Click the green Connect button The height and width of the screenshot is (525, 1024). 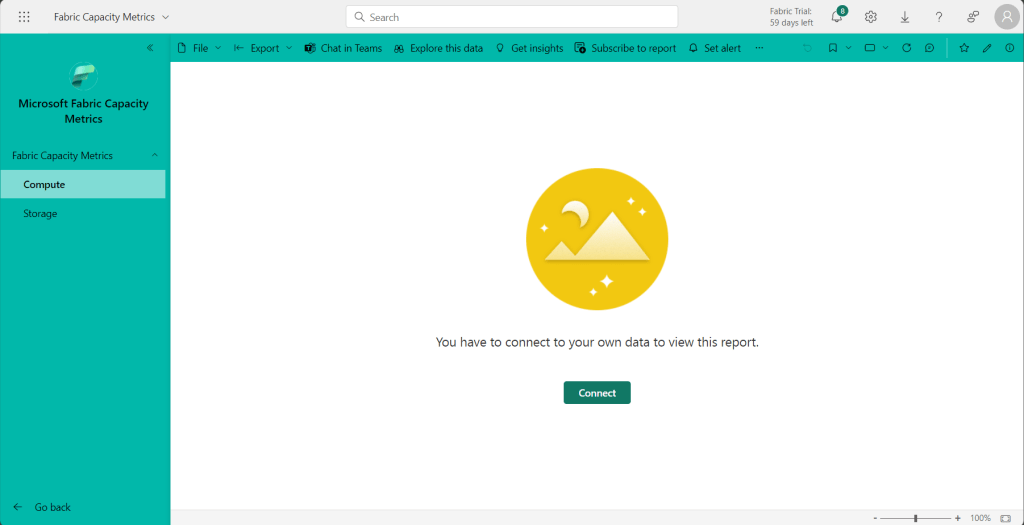coord(597,393)
